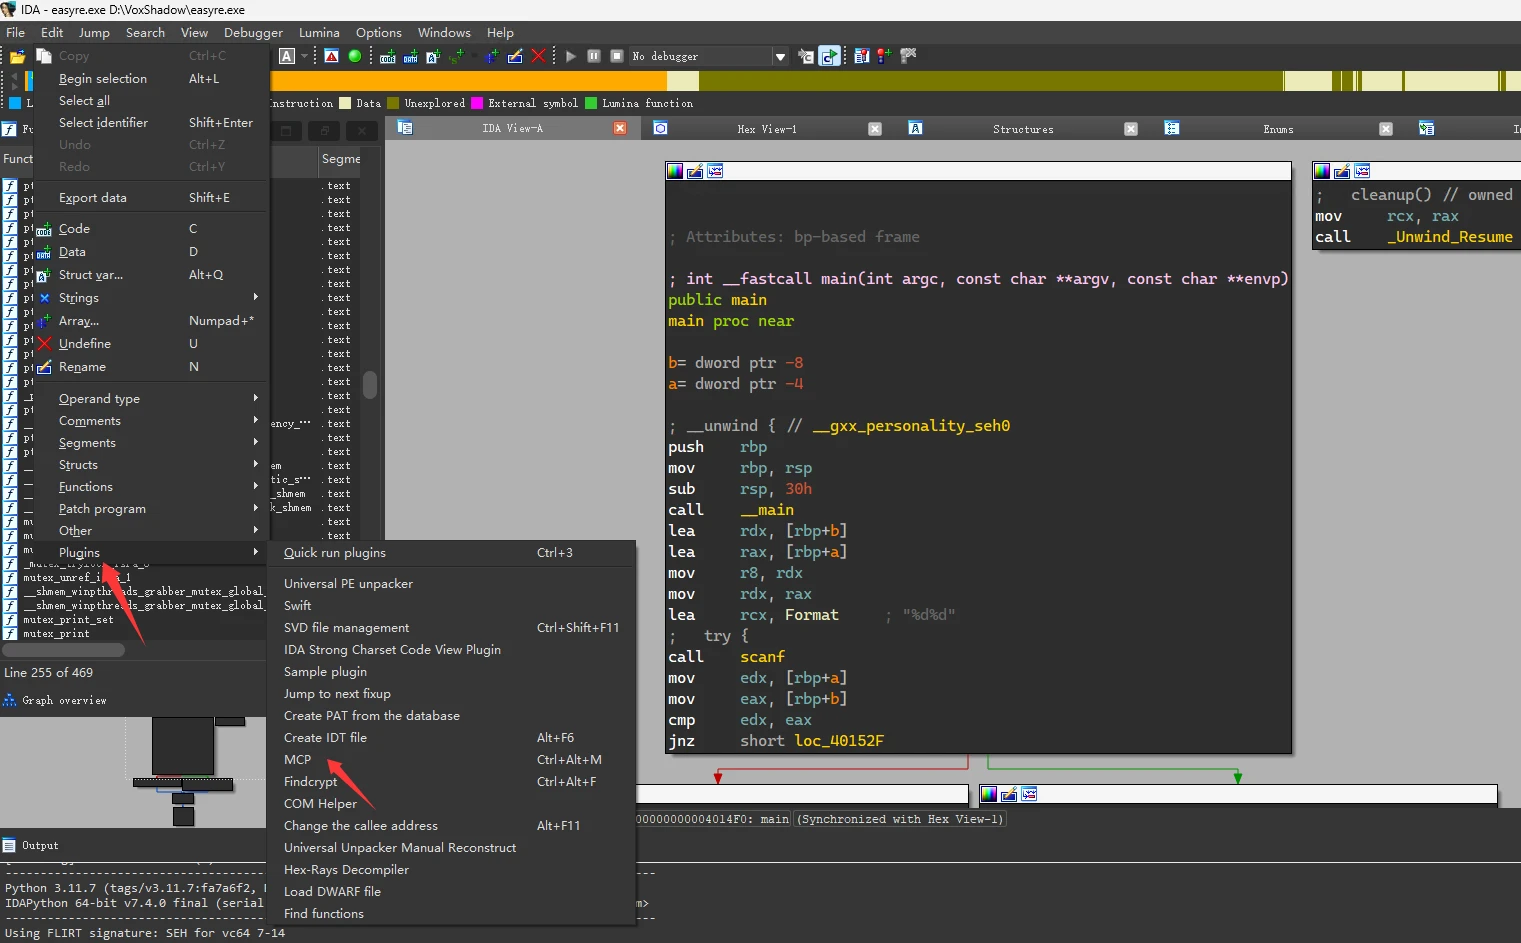Click the struct variable toolbar icon

[433, 57]
